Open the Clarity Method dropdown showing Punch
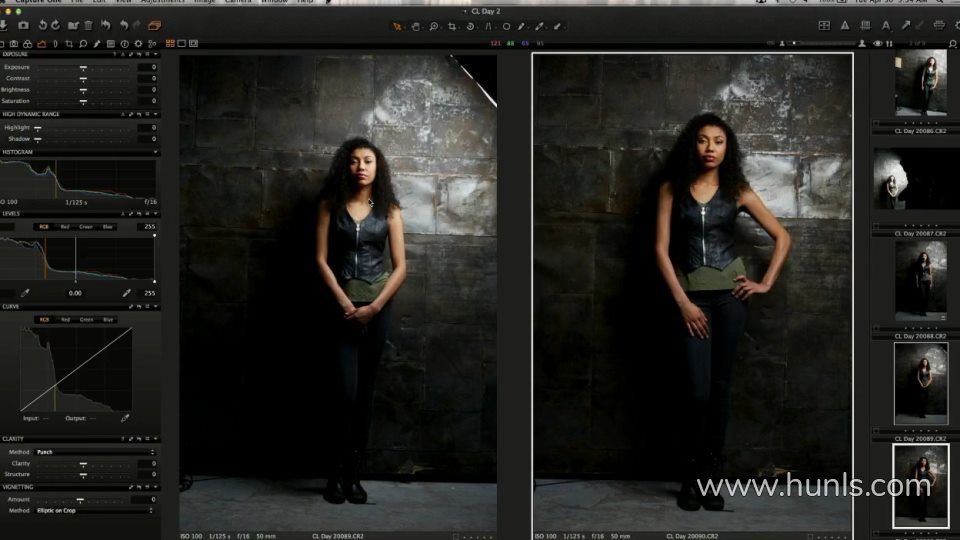This screenshot has height=540, width=960. [x=95, y=452]
